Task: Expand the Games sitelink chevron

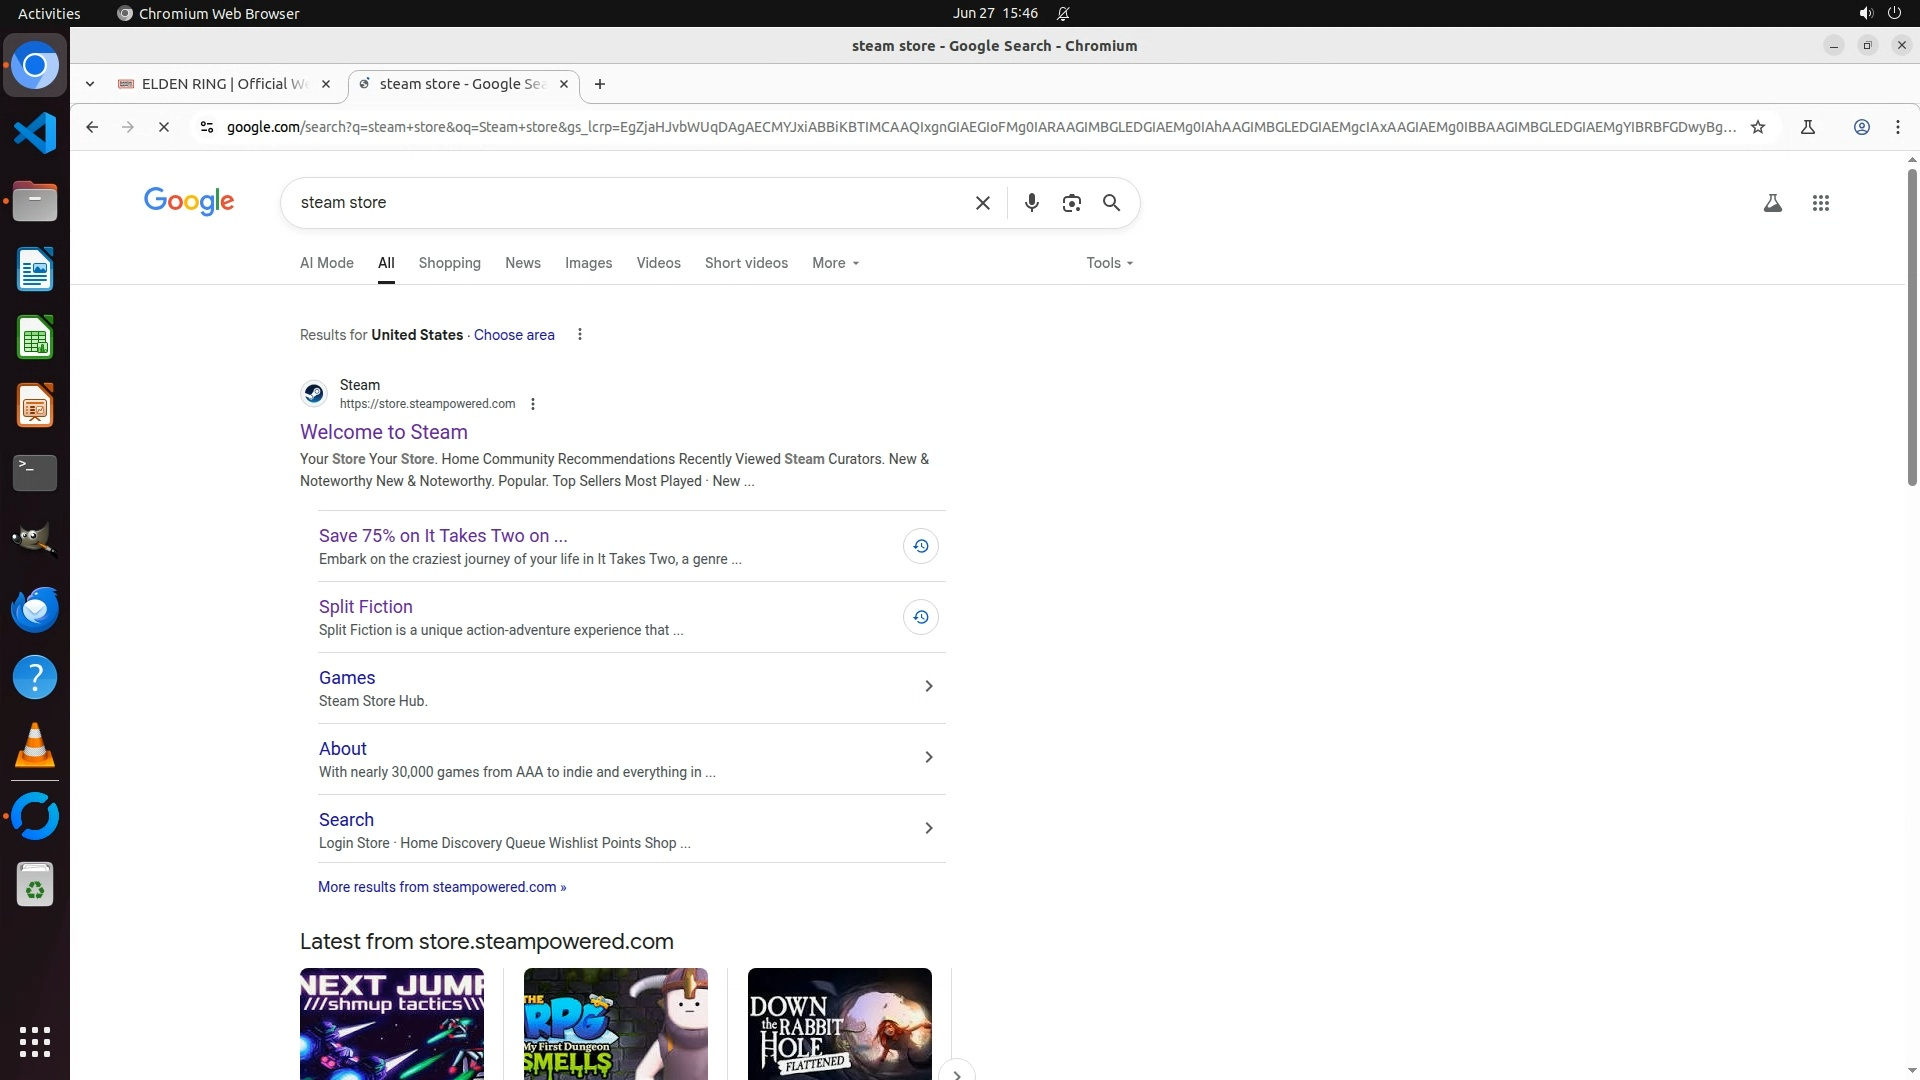Action: (928, 686)
